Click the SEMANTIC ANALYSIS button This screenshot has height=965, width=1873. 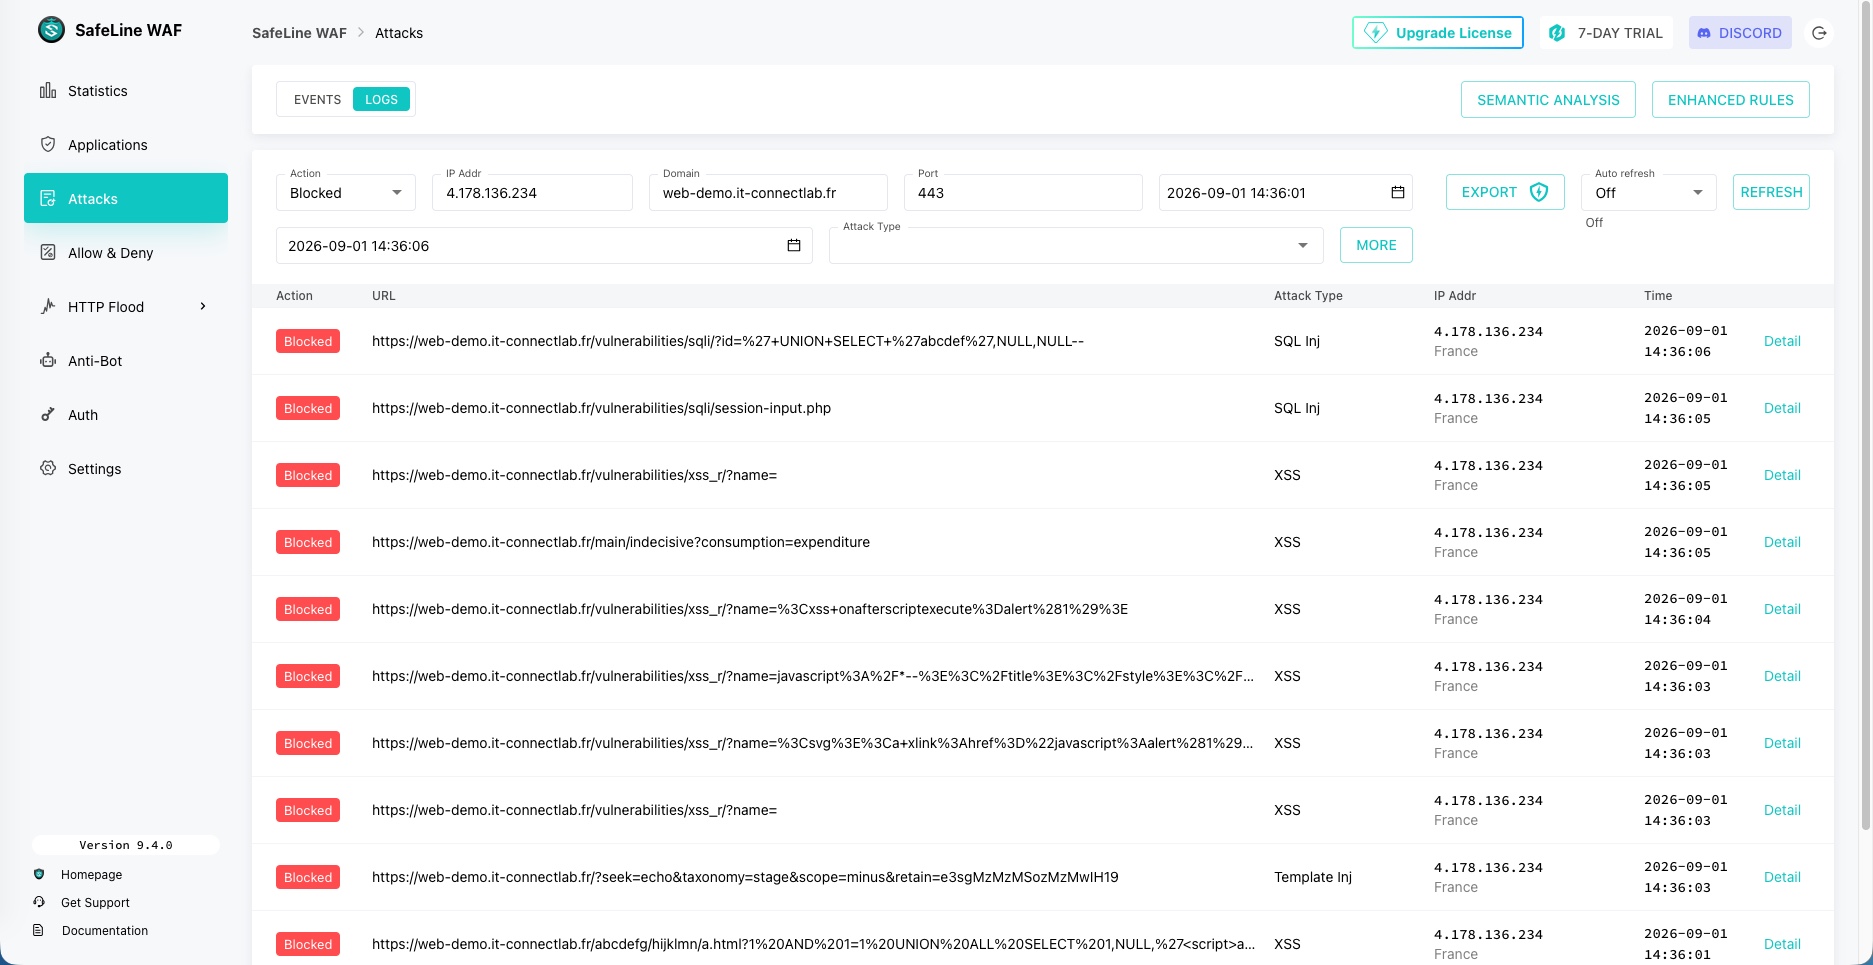click(1548, 100)
